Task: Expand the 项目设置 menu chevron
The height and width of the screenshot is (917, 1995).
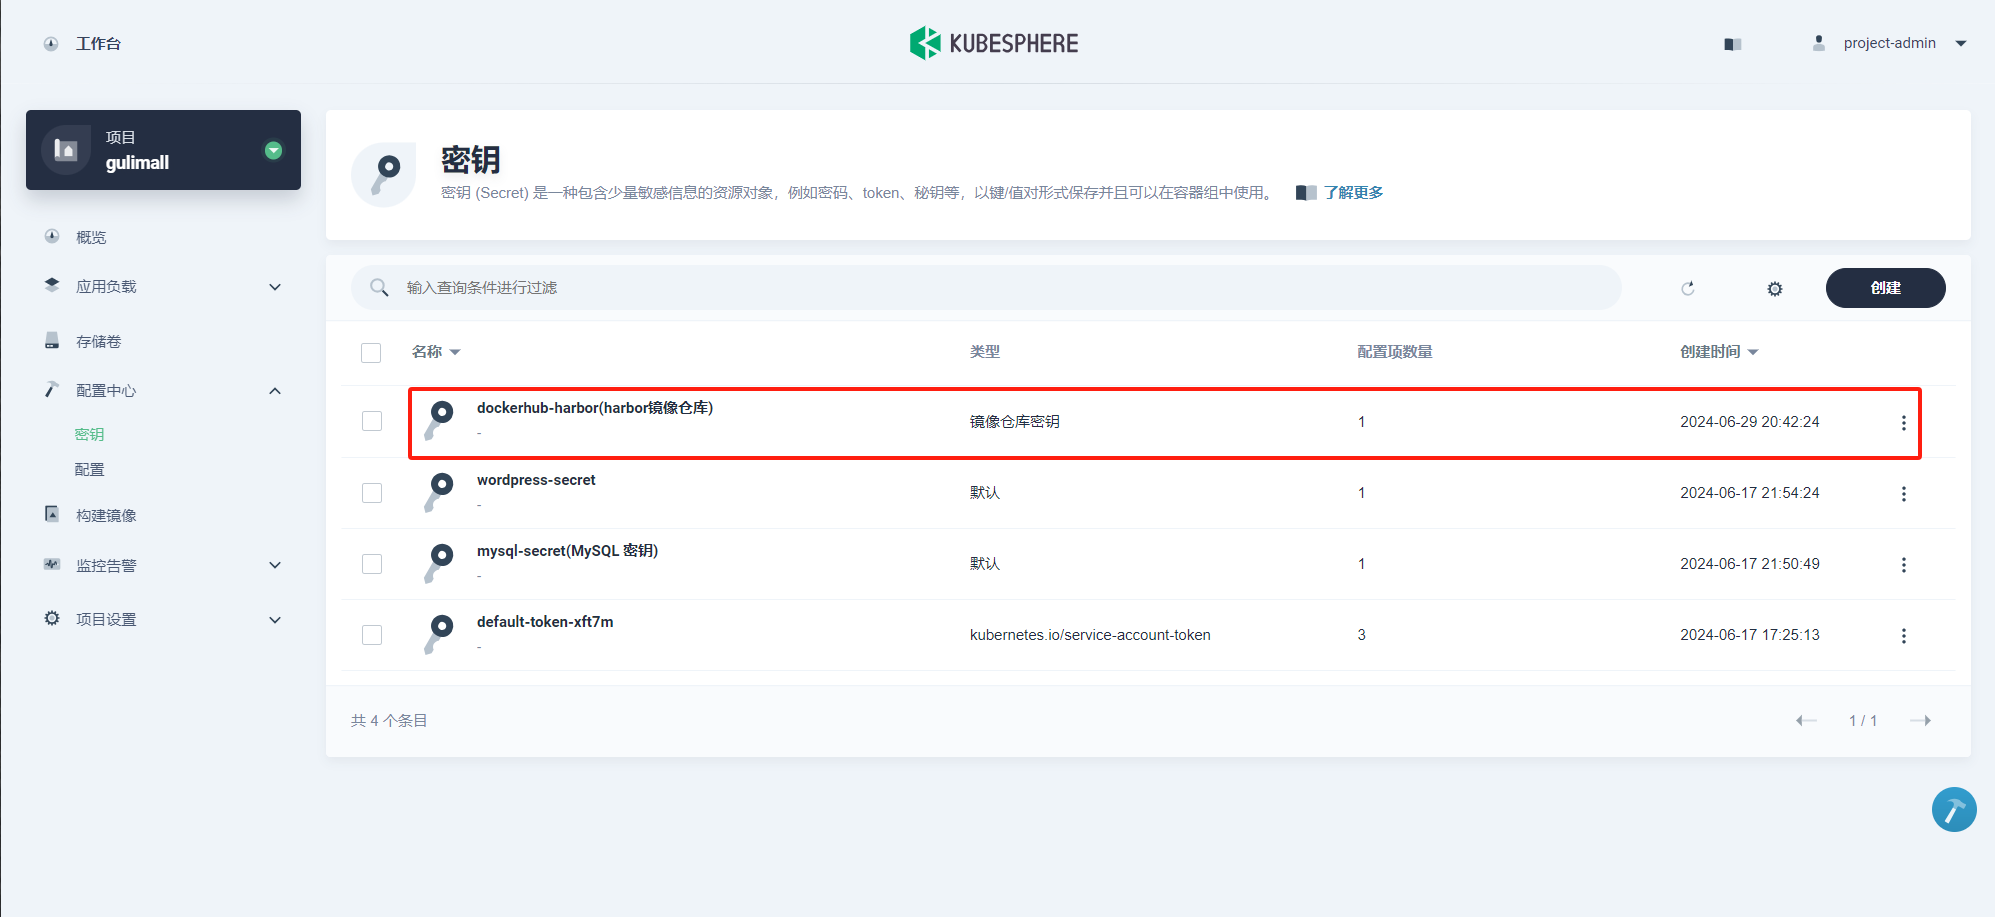Action: point(275,620)
